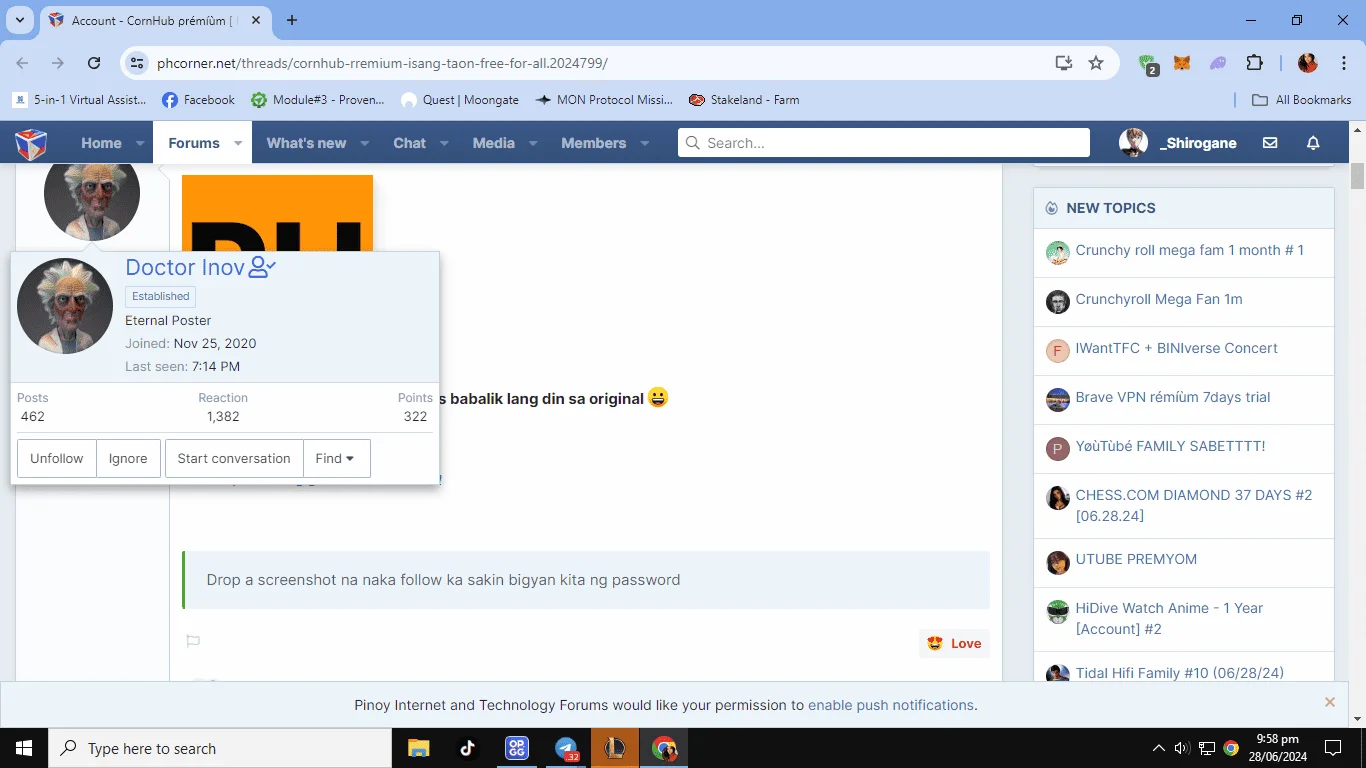Adjust volume from the speaker tray icon
The width and height of the screenshot is (1366, 768).
(x=1182, y=748)
